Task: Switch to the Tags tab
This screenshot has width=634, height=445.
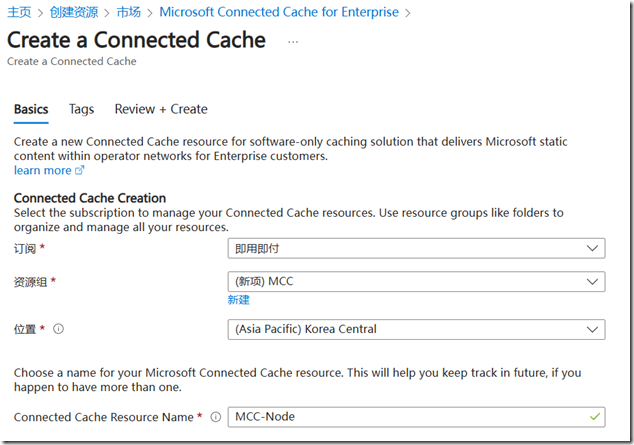Action: click(x=81, y=109)
